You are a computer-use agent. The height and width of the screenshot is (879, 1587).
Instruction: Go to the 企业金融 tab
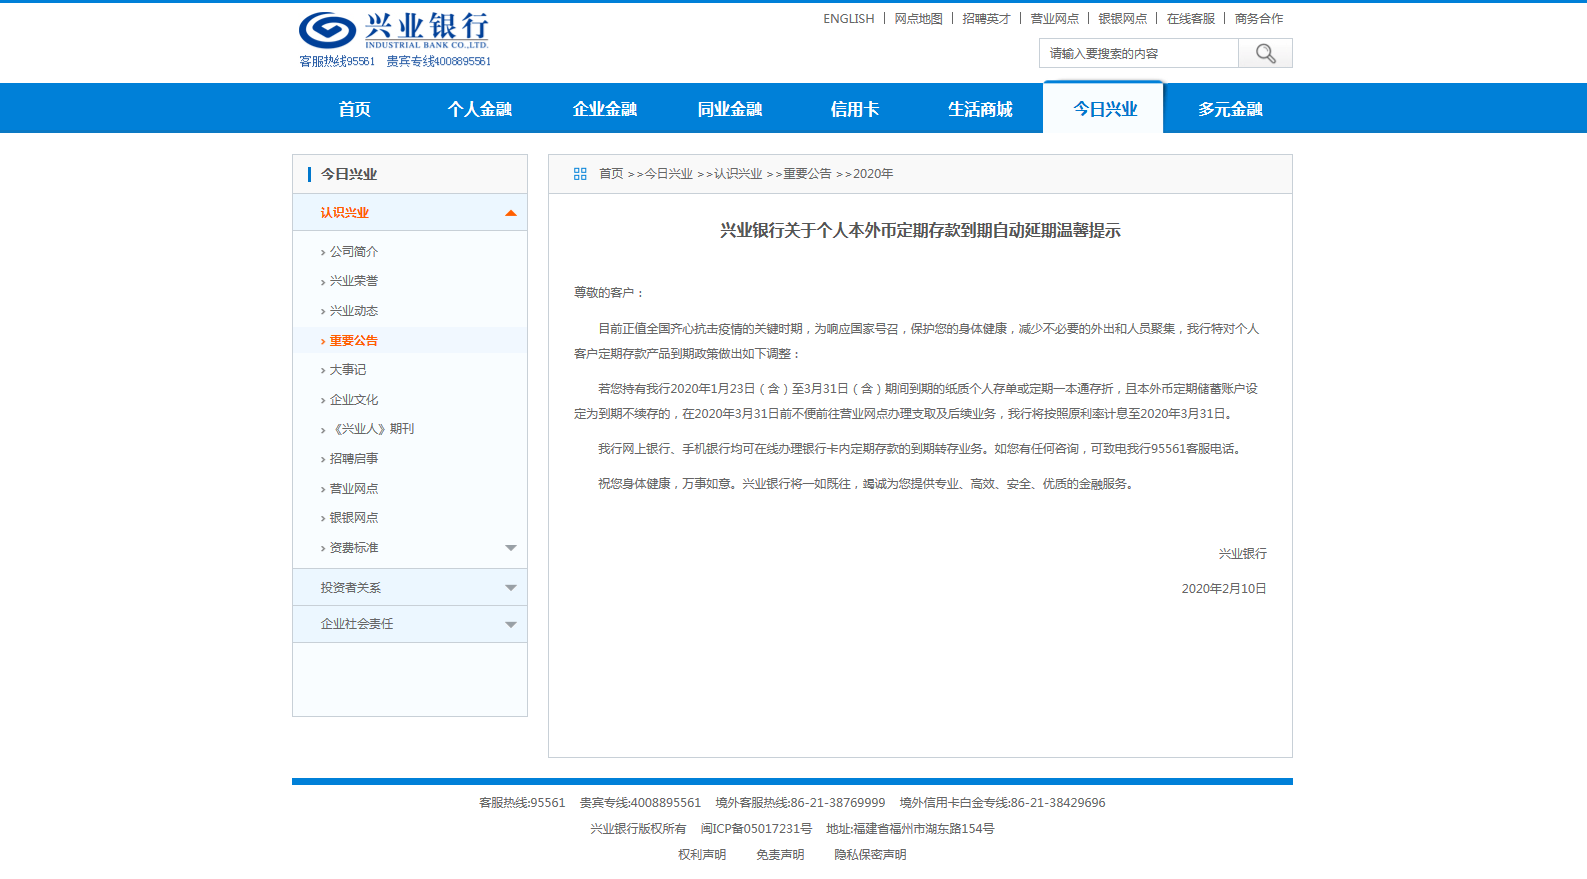pyautogui.click(x=605, y=109)
